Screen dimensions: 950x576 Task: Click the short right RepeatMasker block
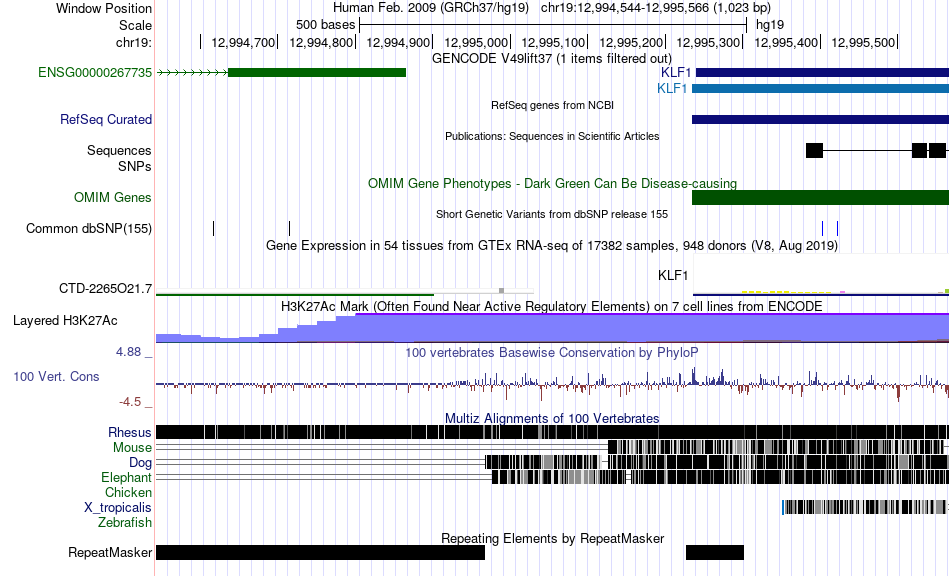click(x=715, y=552)
